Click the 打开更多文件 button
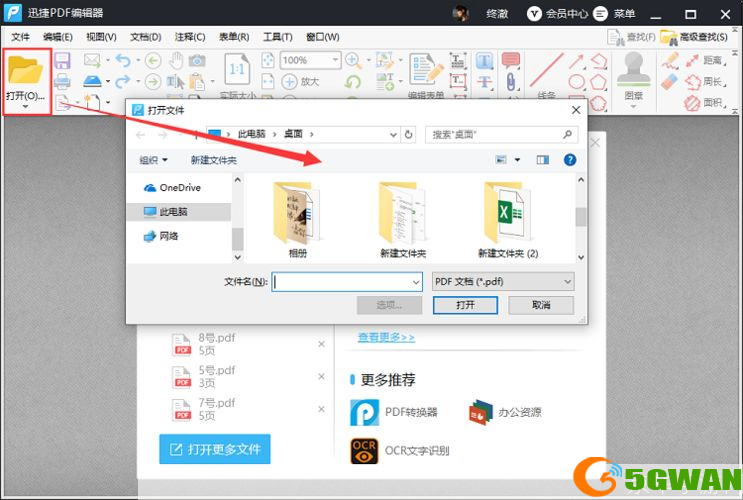The image size is (743, 500). [x=215, y=449]
